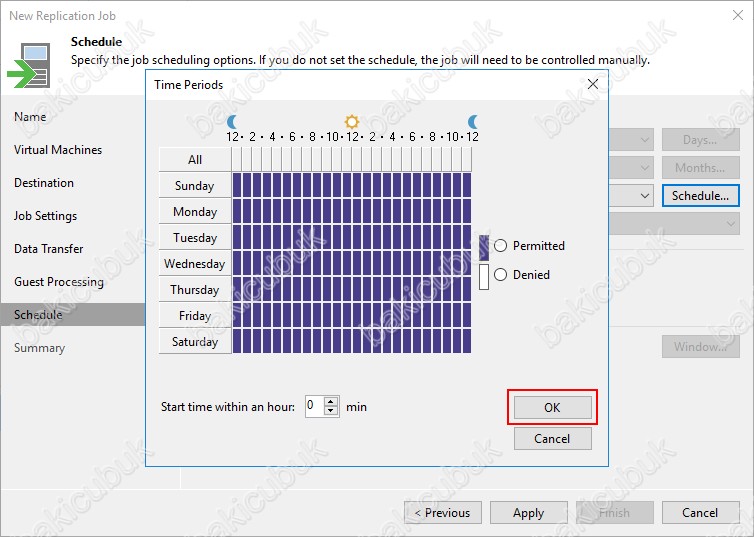The height and width of the screenshot is (537, 754).
Task: Select the Saturday row header
Action: [195, 341]
